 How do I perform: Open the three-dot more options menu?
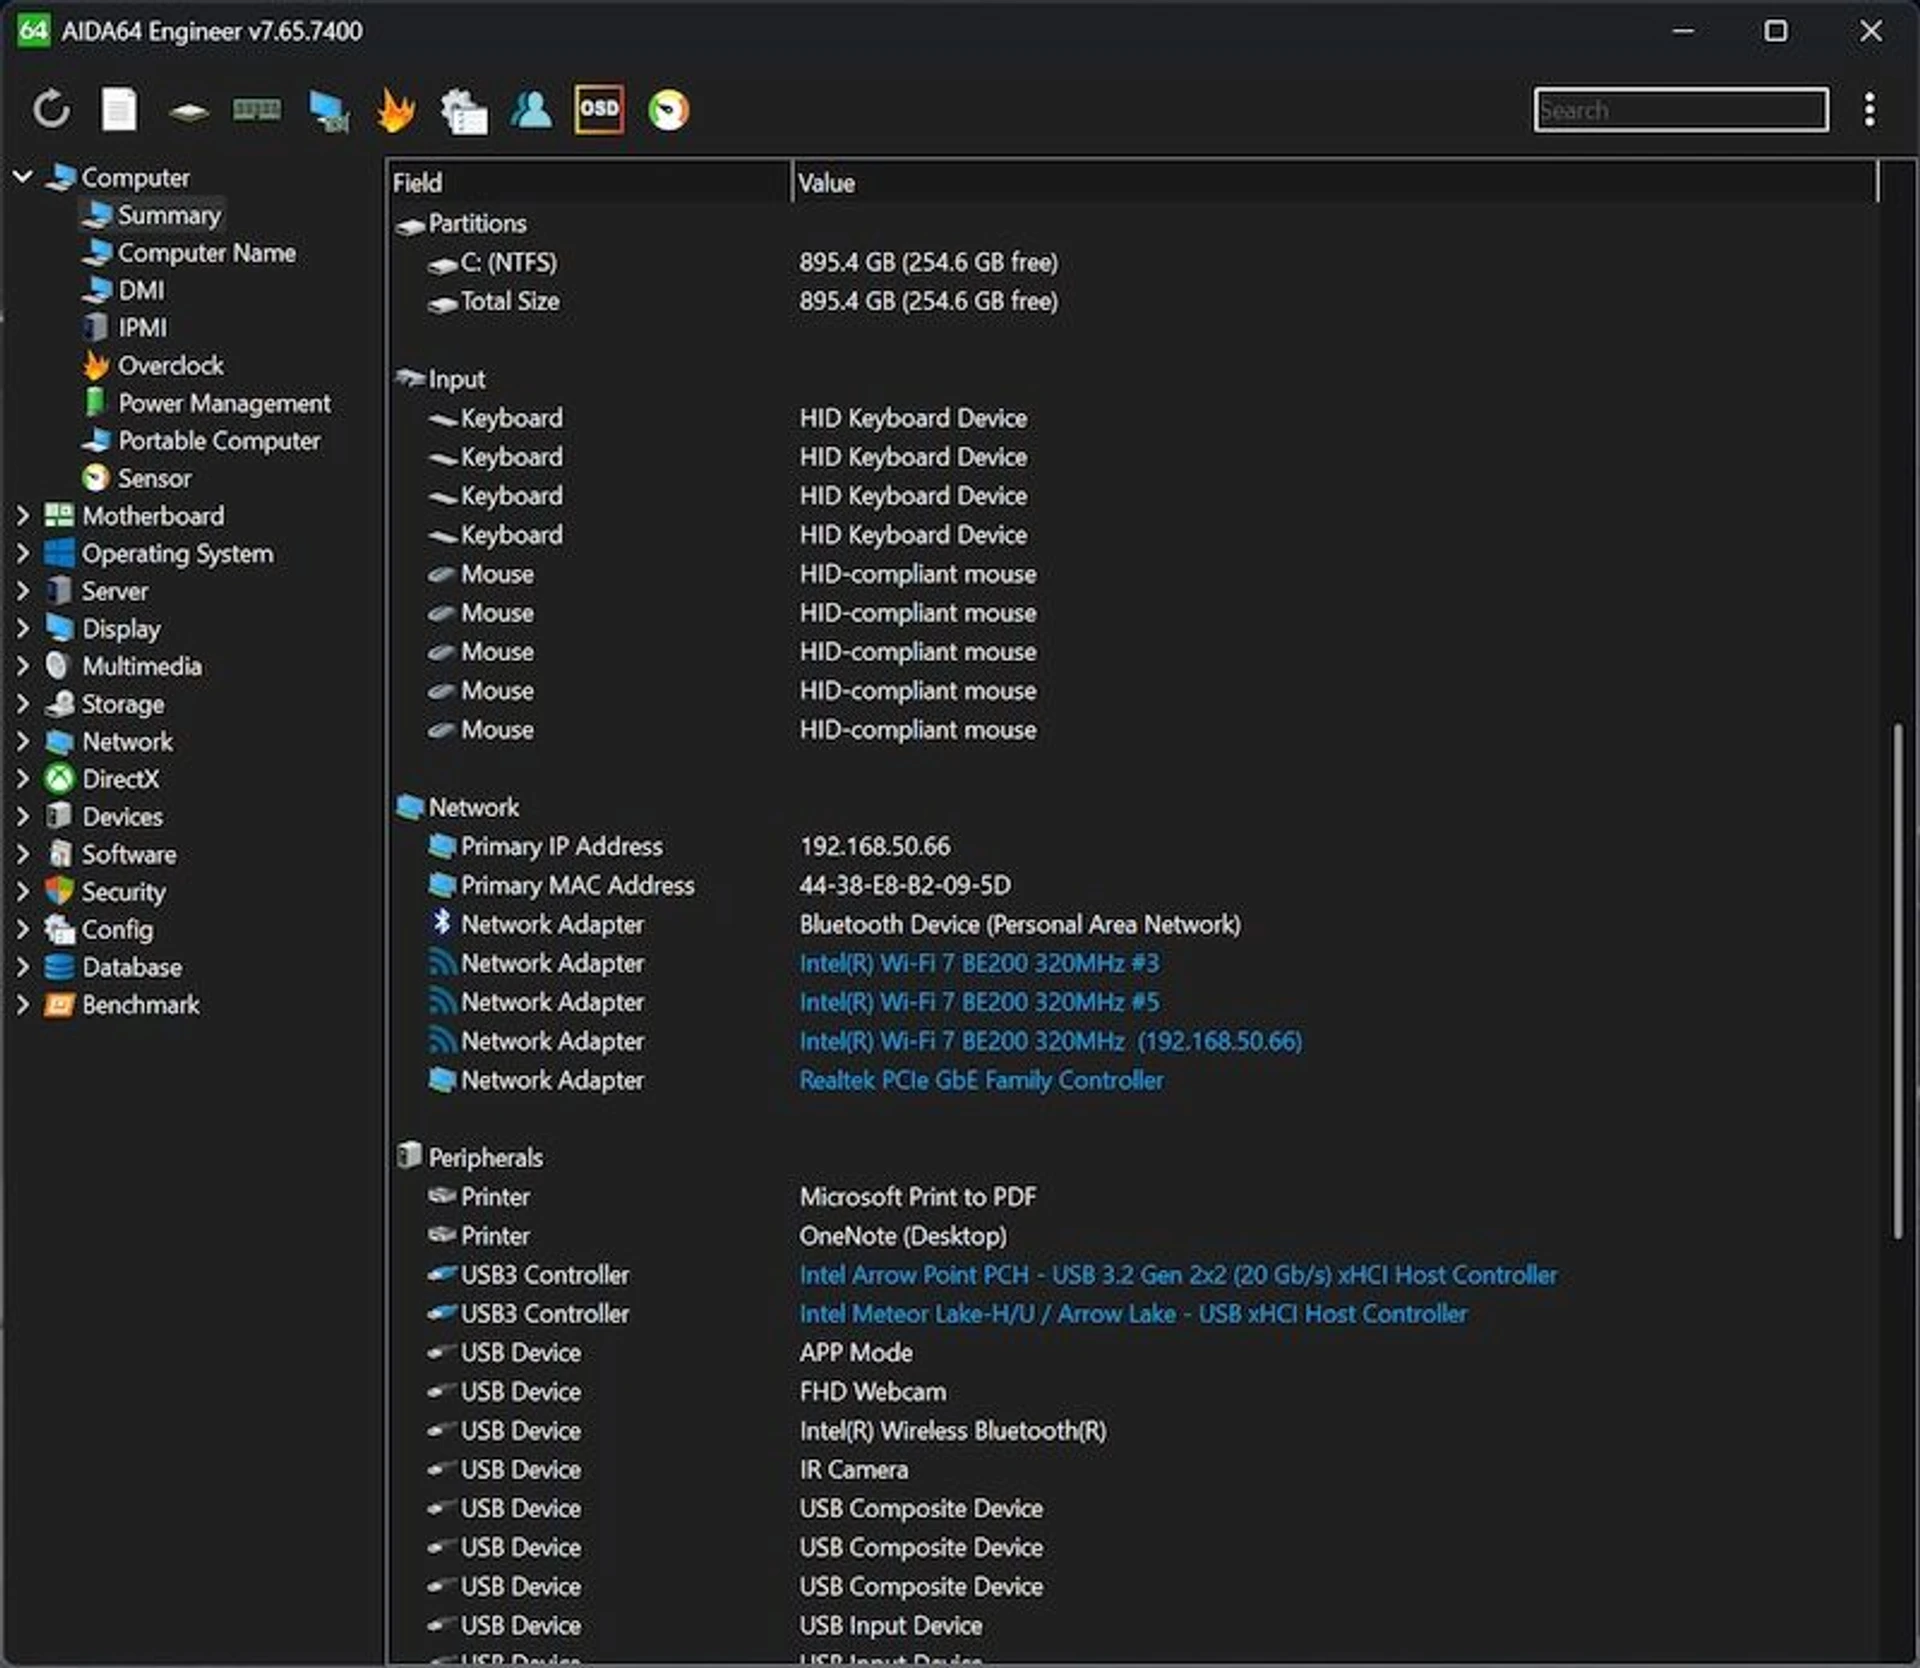pyautogui.click(x=1869, y=109)
